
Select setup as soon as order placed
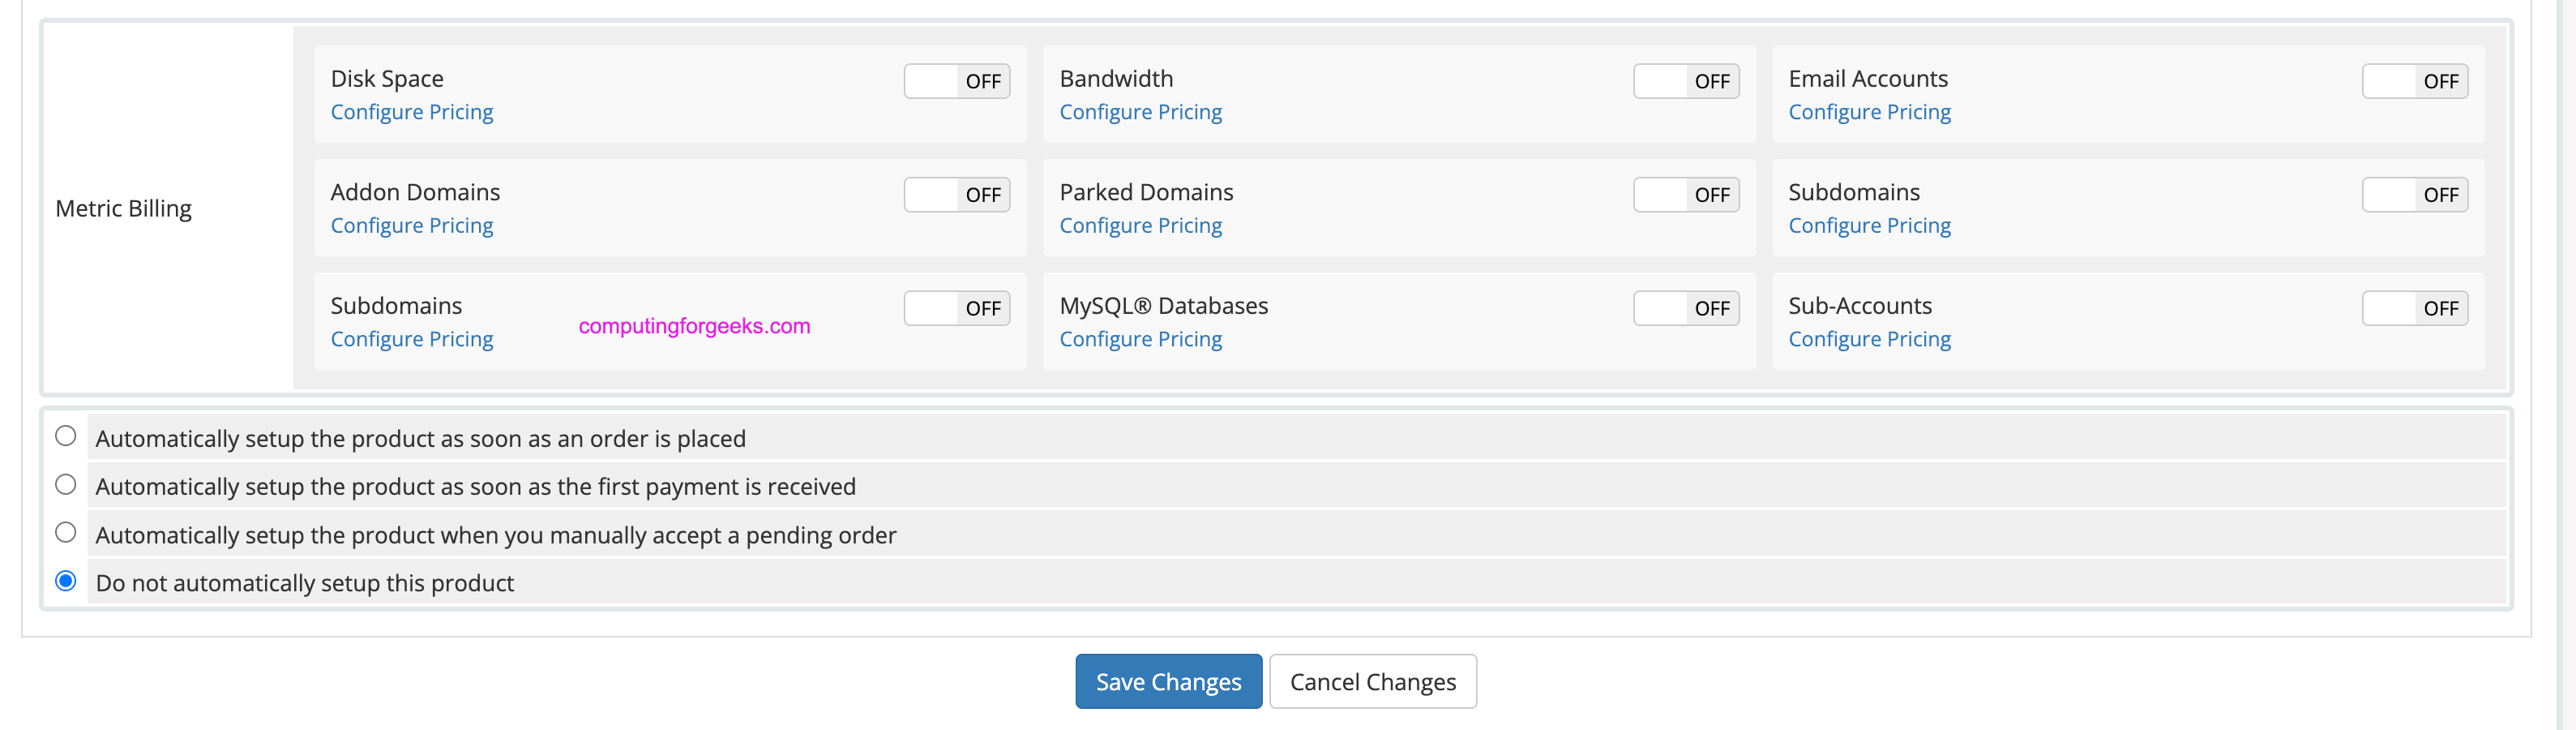pyautogui.click(x=66, y=436)
